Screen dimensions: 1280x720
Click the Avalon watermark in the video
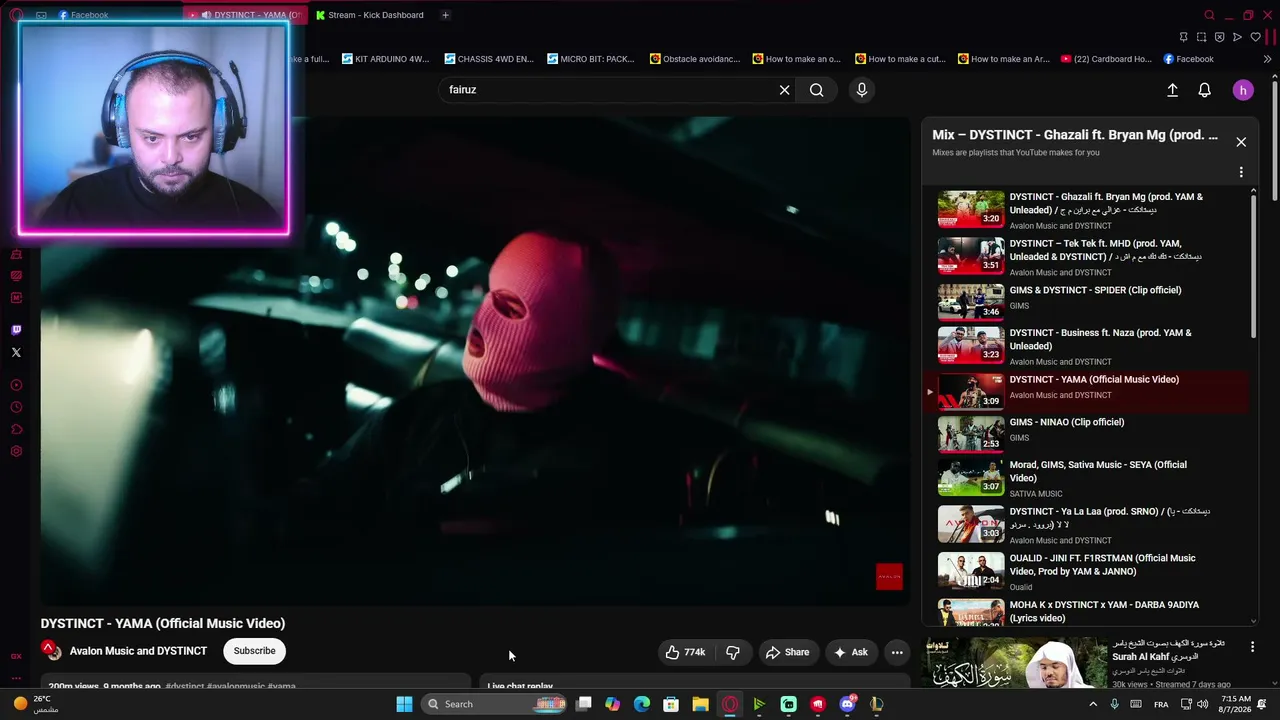pos(889,577)
